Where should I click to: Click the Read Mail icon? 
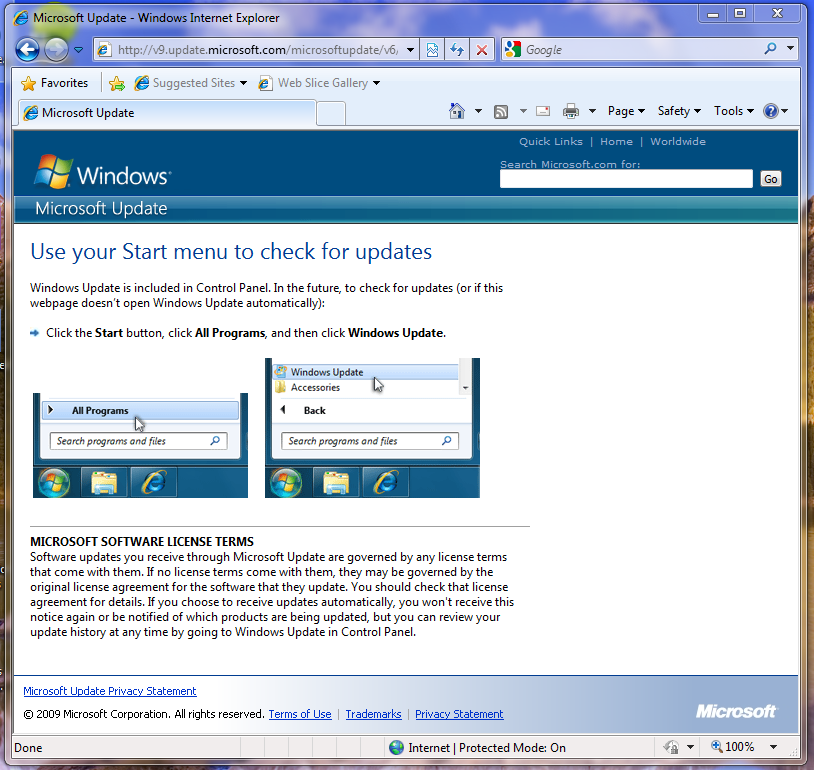click(543, 111)
